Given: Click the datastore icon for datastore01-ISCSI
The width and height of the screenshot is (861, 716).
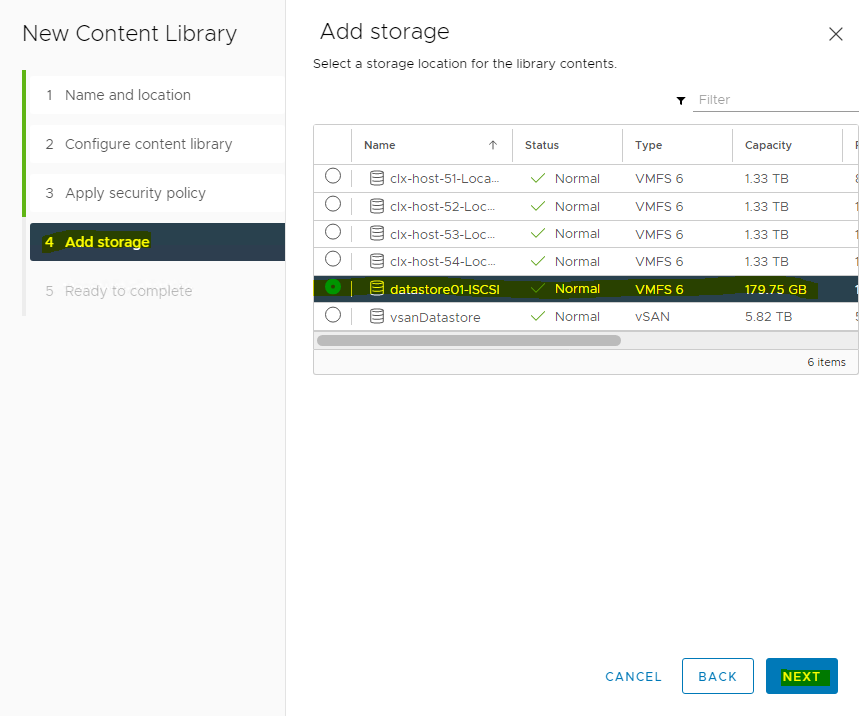Looking at the screenshot, I should (377, 288).
